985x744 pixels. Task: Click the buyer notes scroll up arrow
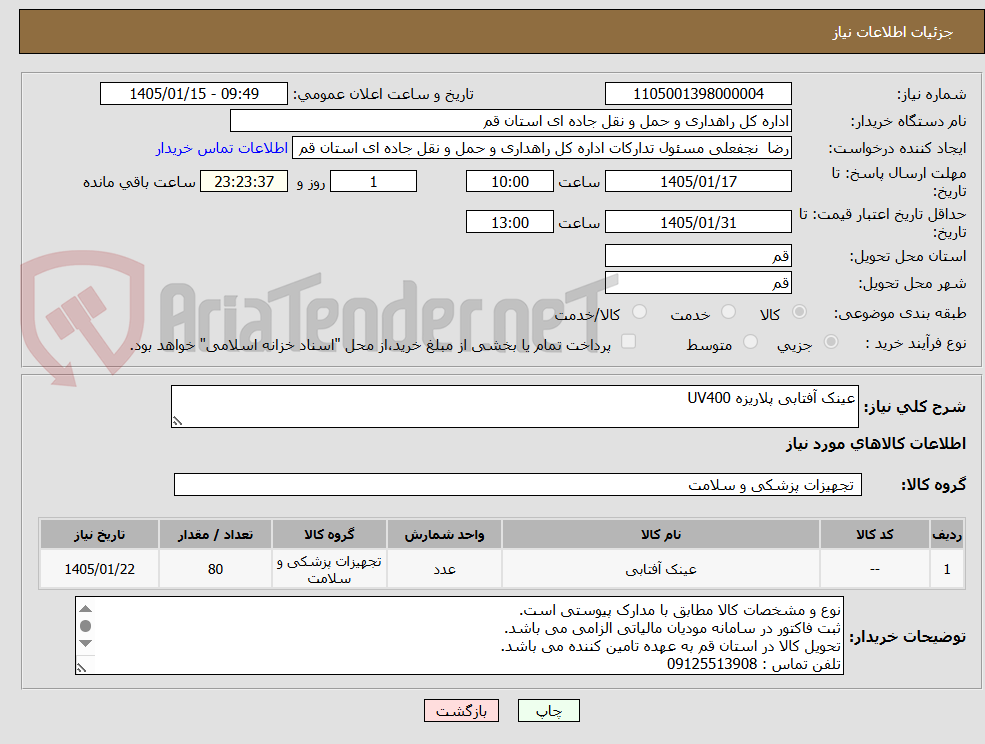(85, 609)
